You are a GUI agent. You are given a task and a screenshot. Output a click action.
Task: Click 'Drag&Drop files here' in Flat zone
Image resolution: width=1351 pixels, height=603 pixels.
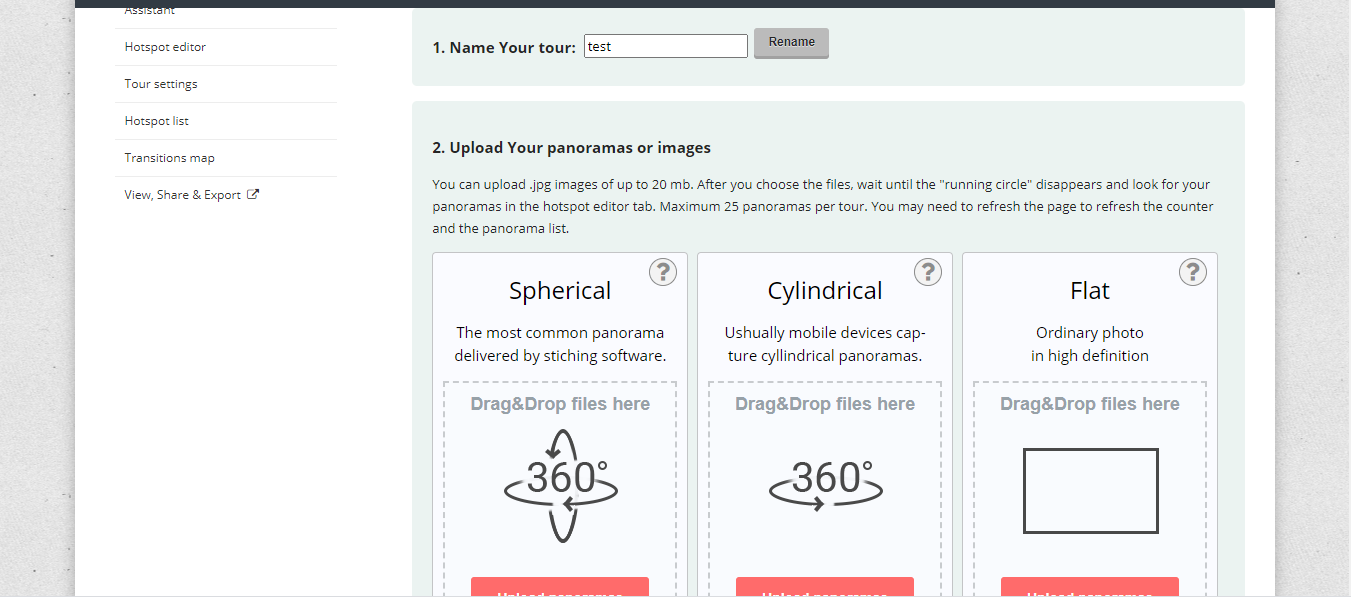click(1090, 404)
